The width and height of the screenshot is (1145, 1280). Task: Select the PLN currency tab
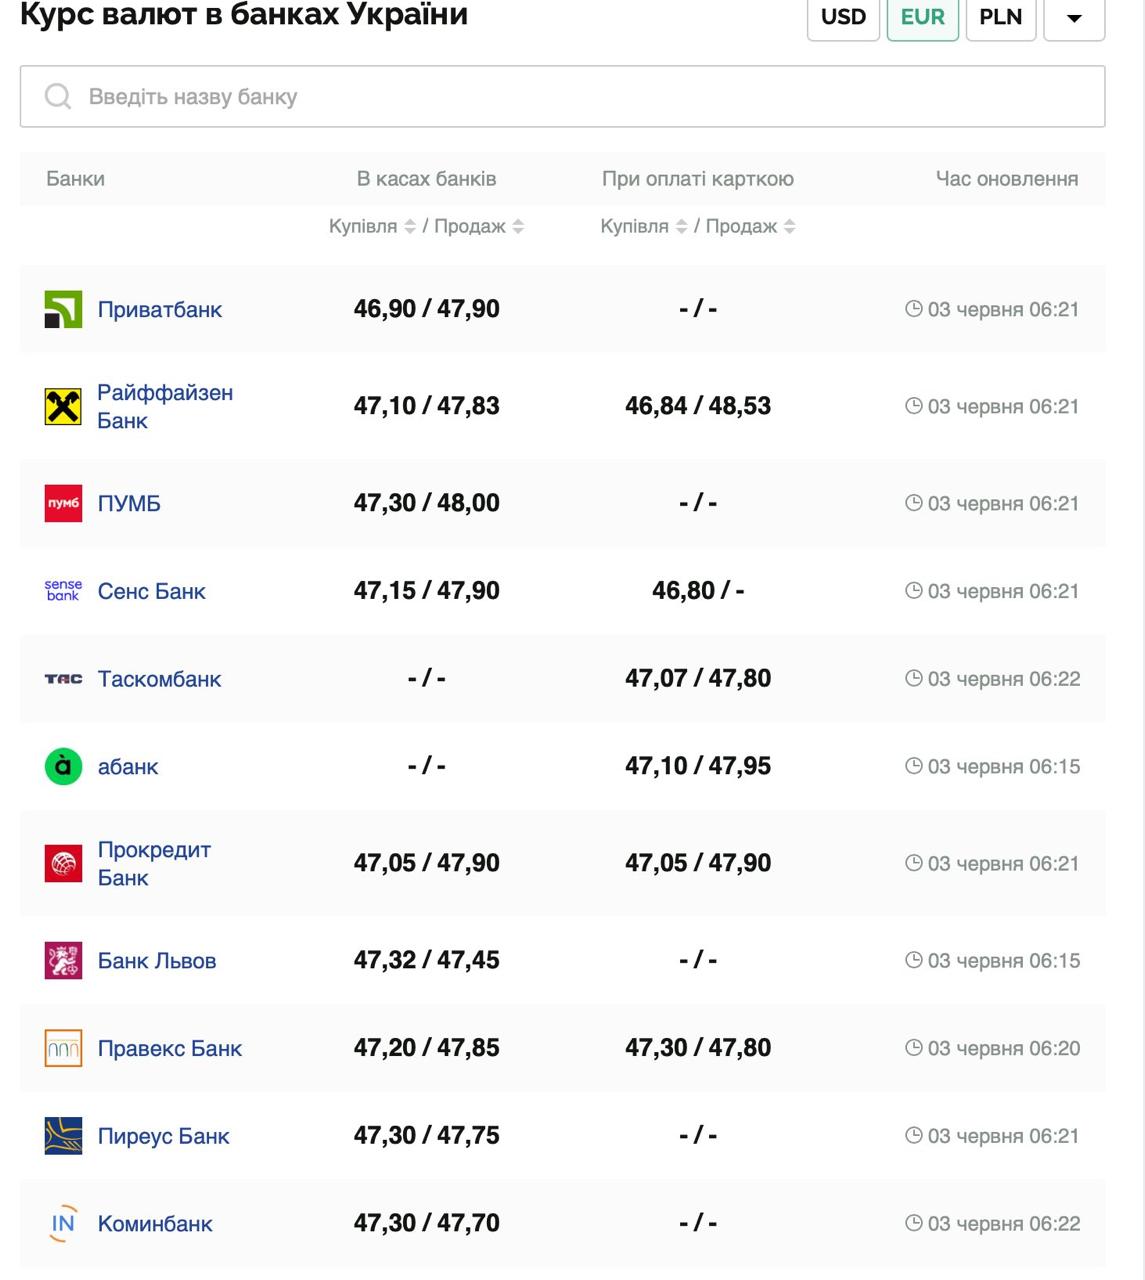[1000, 18]
